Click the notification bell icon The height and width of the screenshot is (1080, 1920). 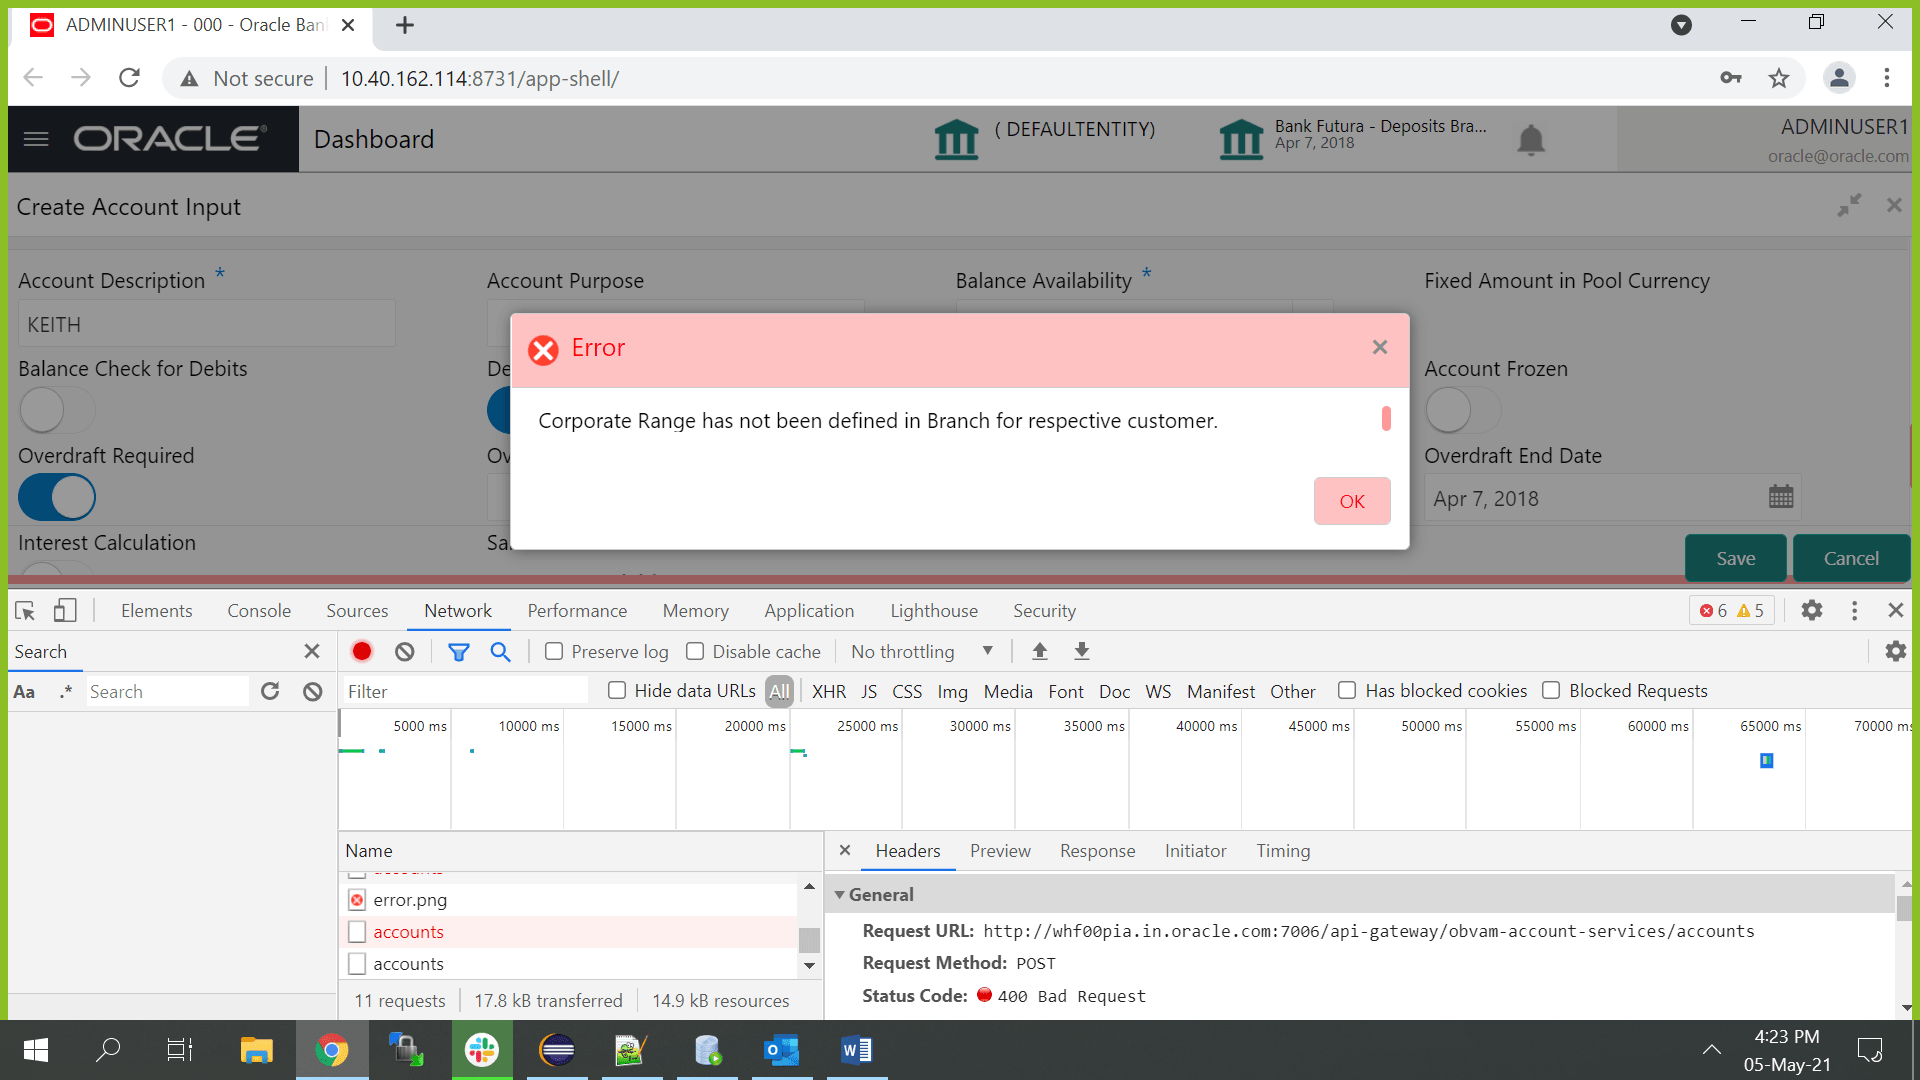(1530, 140)
